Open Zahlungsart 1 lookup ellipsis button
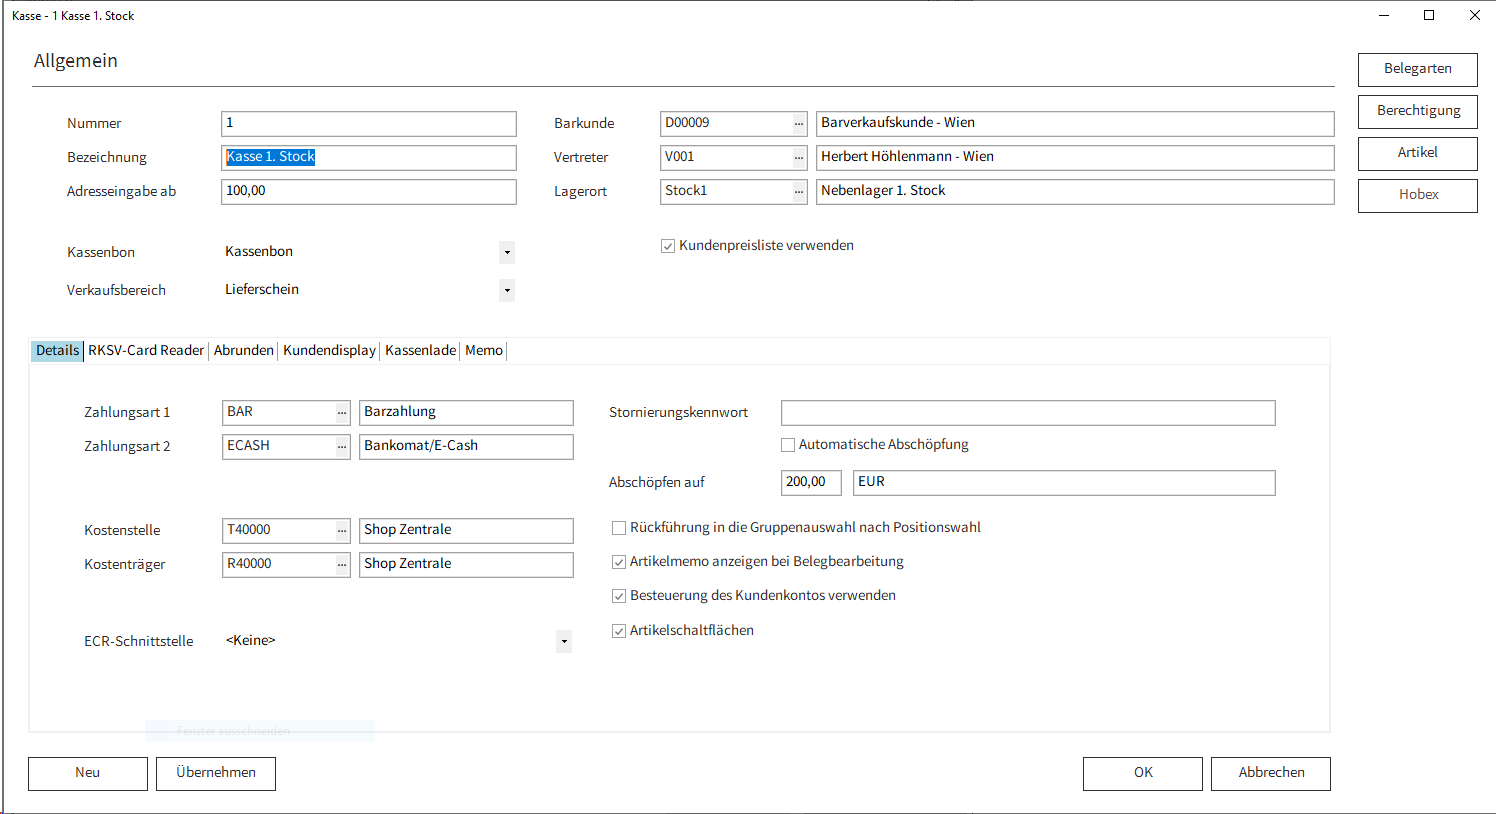Screen dimensions: 1496x814 pos(342,413)
